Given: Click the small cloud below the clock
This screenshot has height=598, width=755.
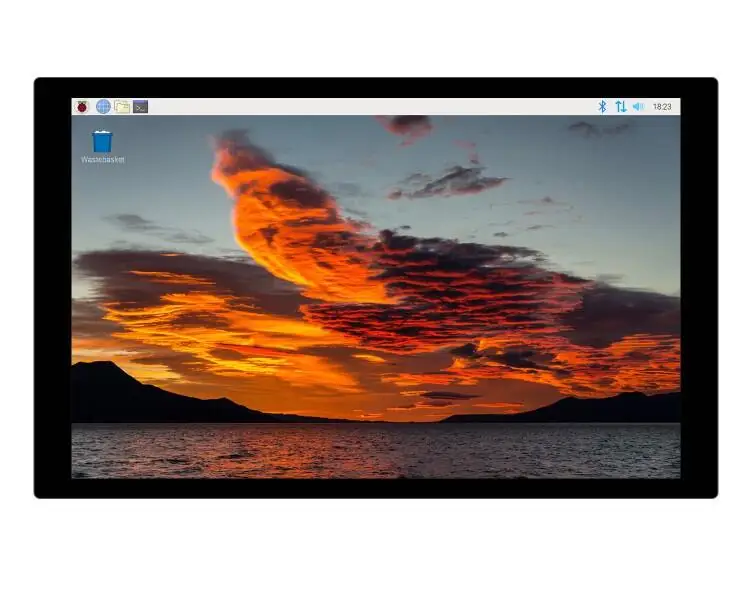Looking at the screenshot, I should click(598, 128).
